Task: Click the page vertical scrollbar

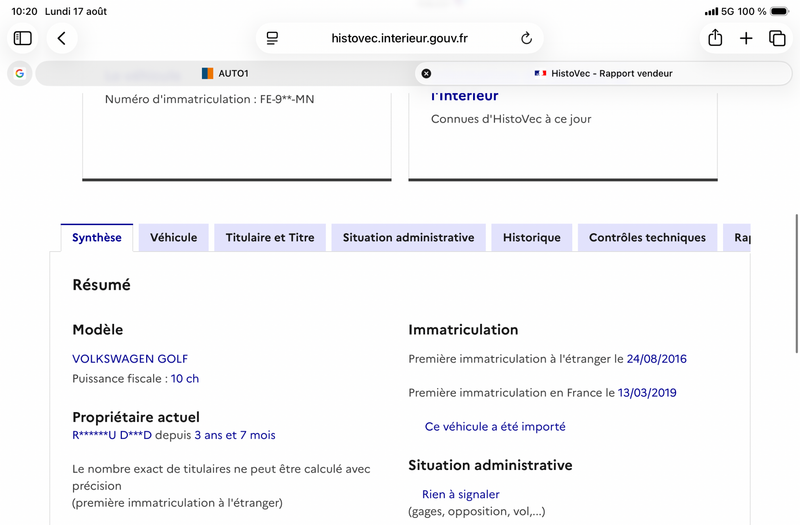Action: click(796, 284)
